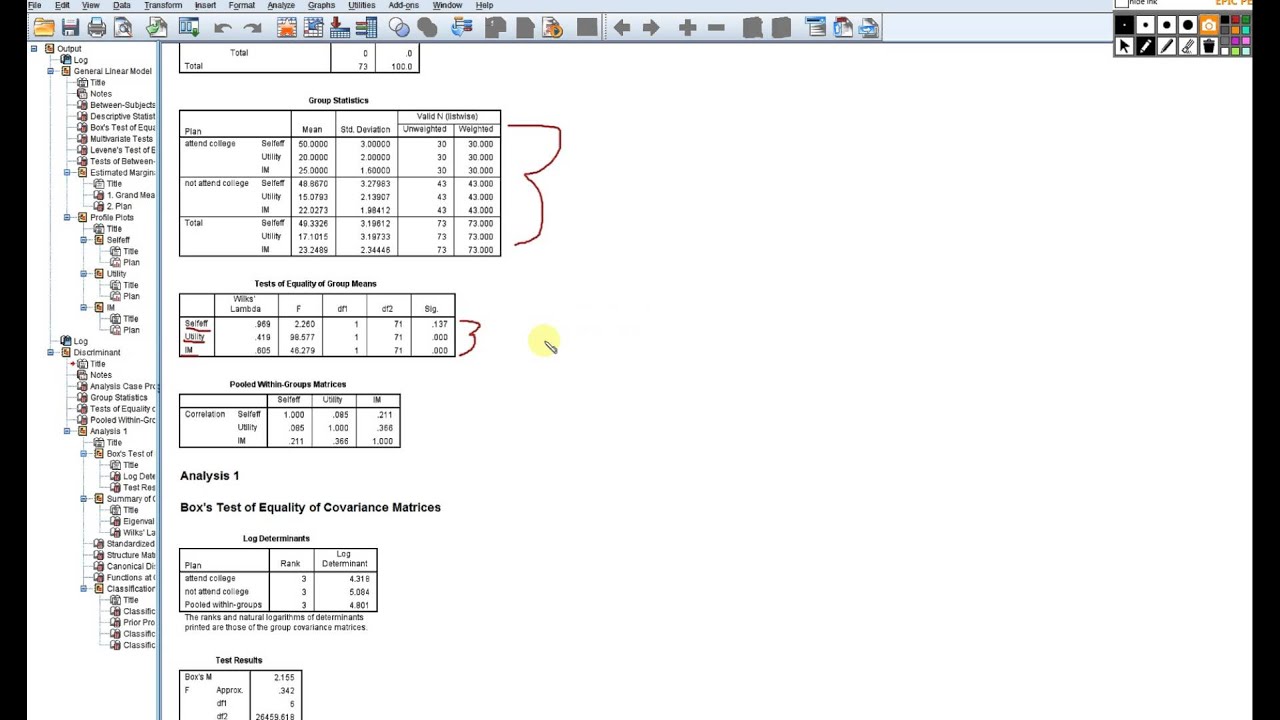1280x720 pixels.
Task: Click the Wilks' Lambda column header
Action: pyautogui.click(x=245, y=304)
